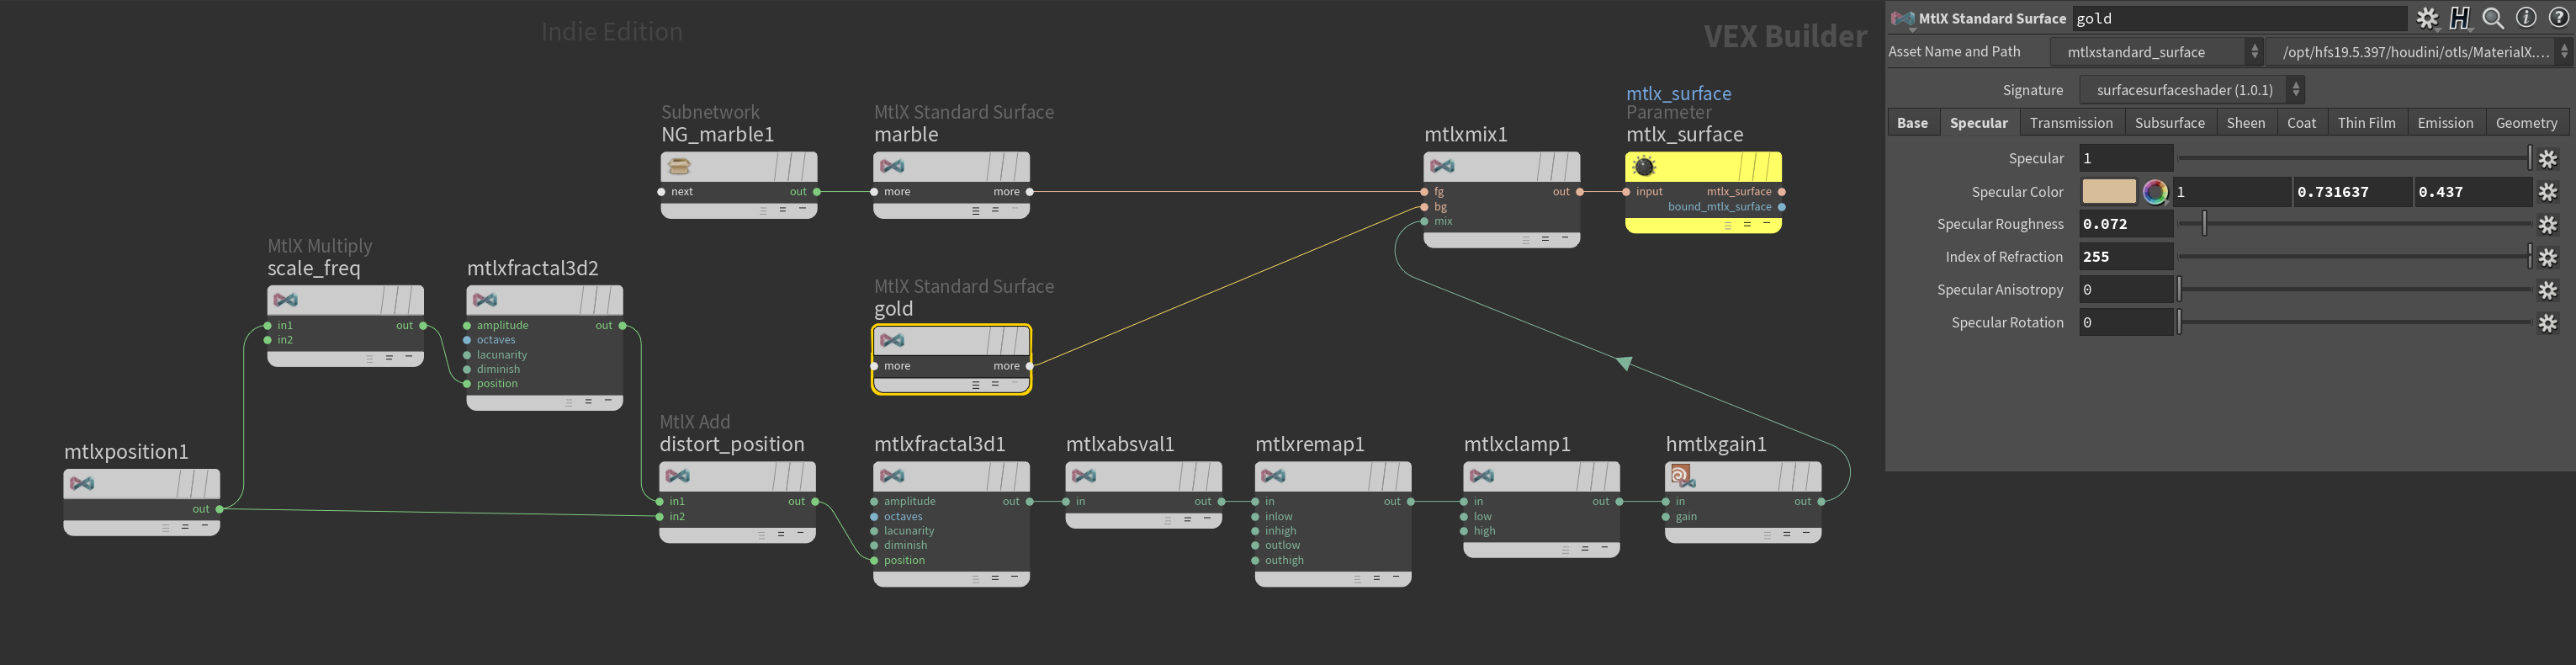Switch to the Transmission tab
The height and width of the screenshot is (665, 2576).
click(x=2070, y=123)
